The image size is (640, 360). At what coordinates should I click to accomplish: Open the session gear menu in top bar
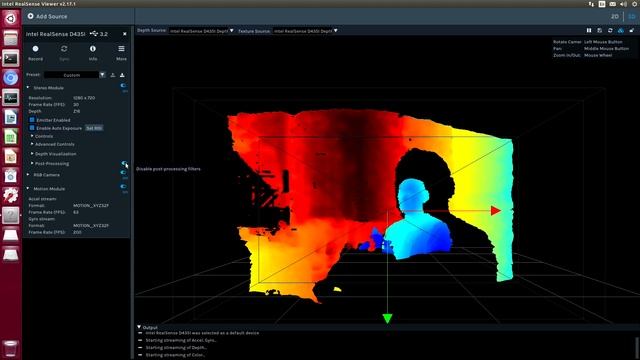pos(635,4)
